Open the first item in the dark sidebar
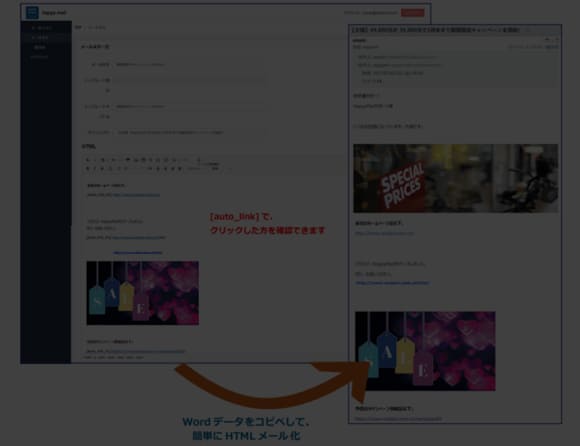 click(42, 28)
